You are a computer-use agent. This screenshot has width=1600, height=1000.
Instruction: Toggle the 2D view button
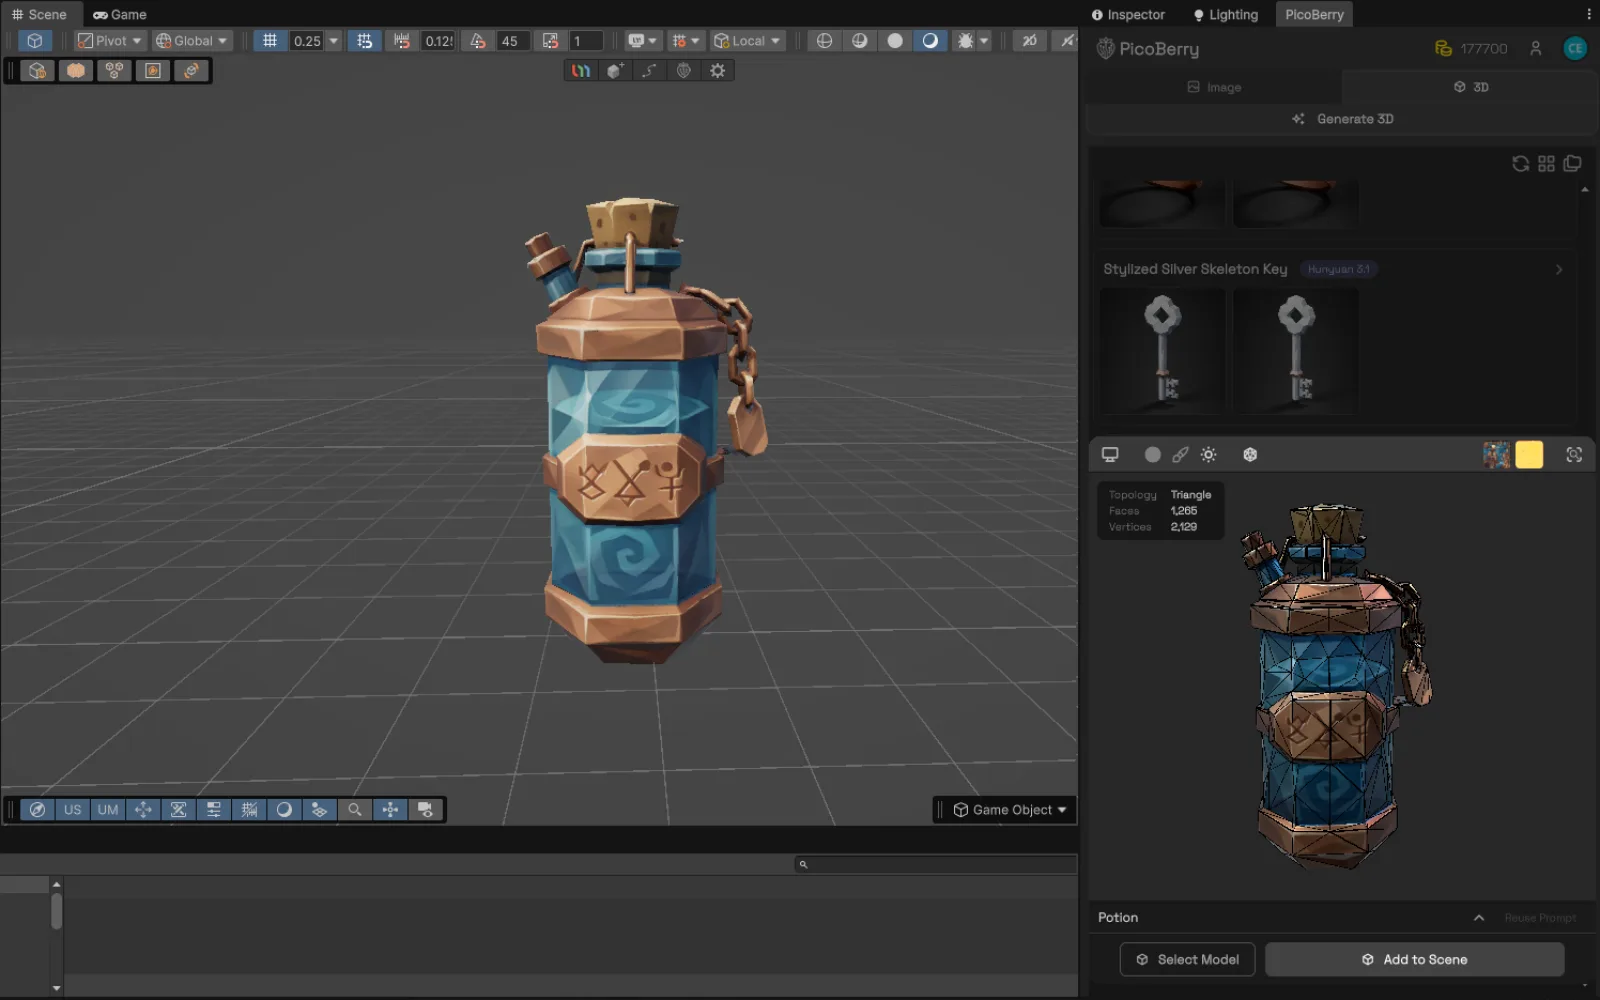tap(1029, 41)
